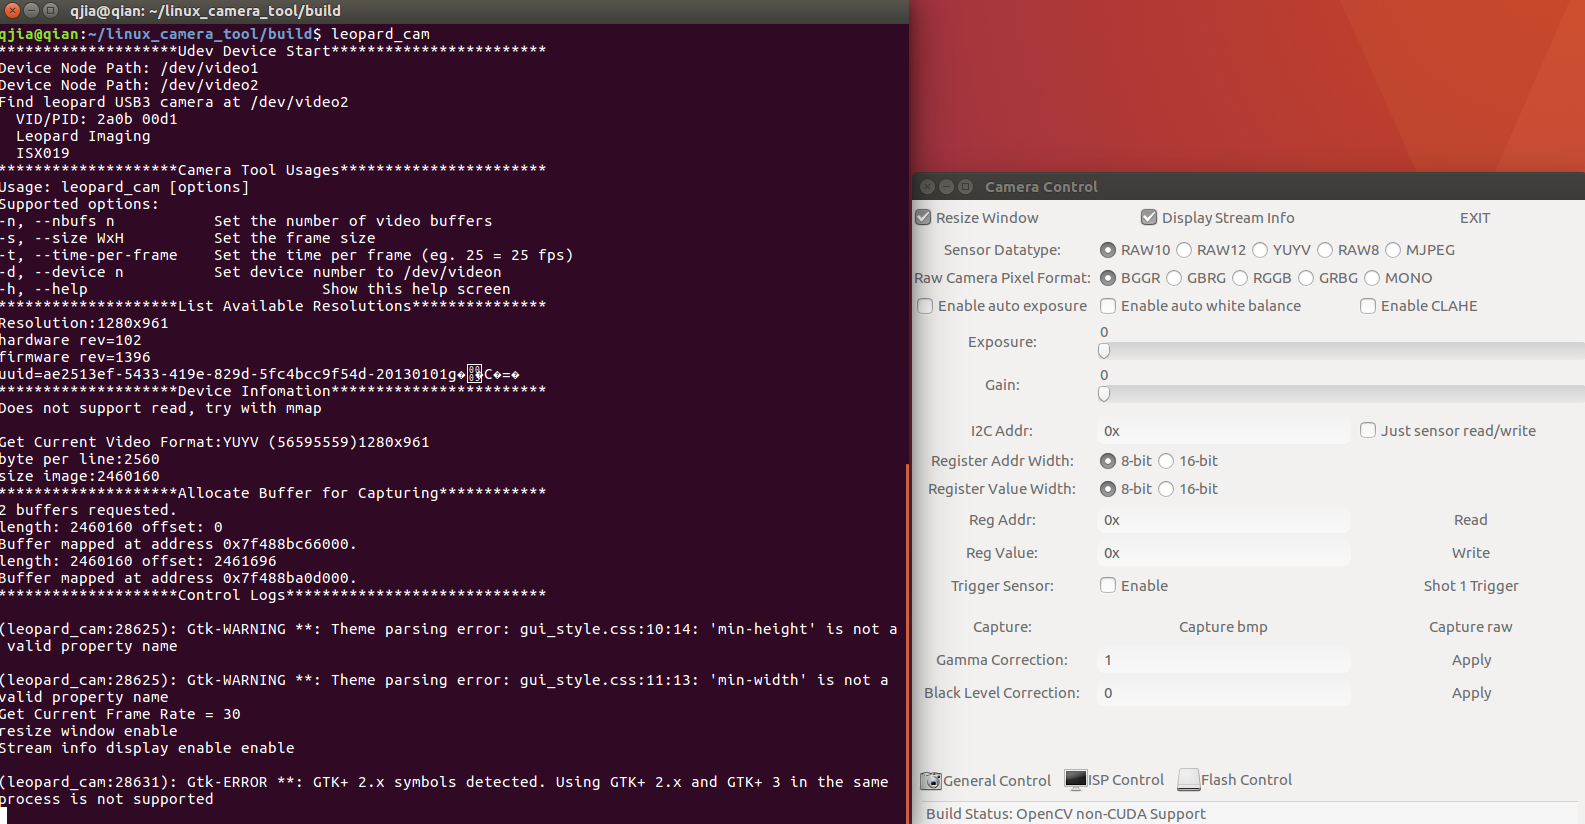This screenshot has width=1585, height=824.
Task: Apply the Gamma Correction value
Action: coord(1471,660)
